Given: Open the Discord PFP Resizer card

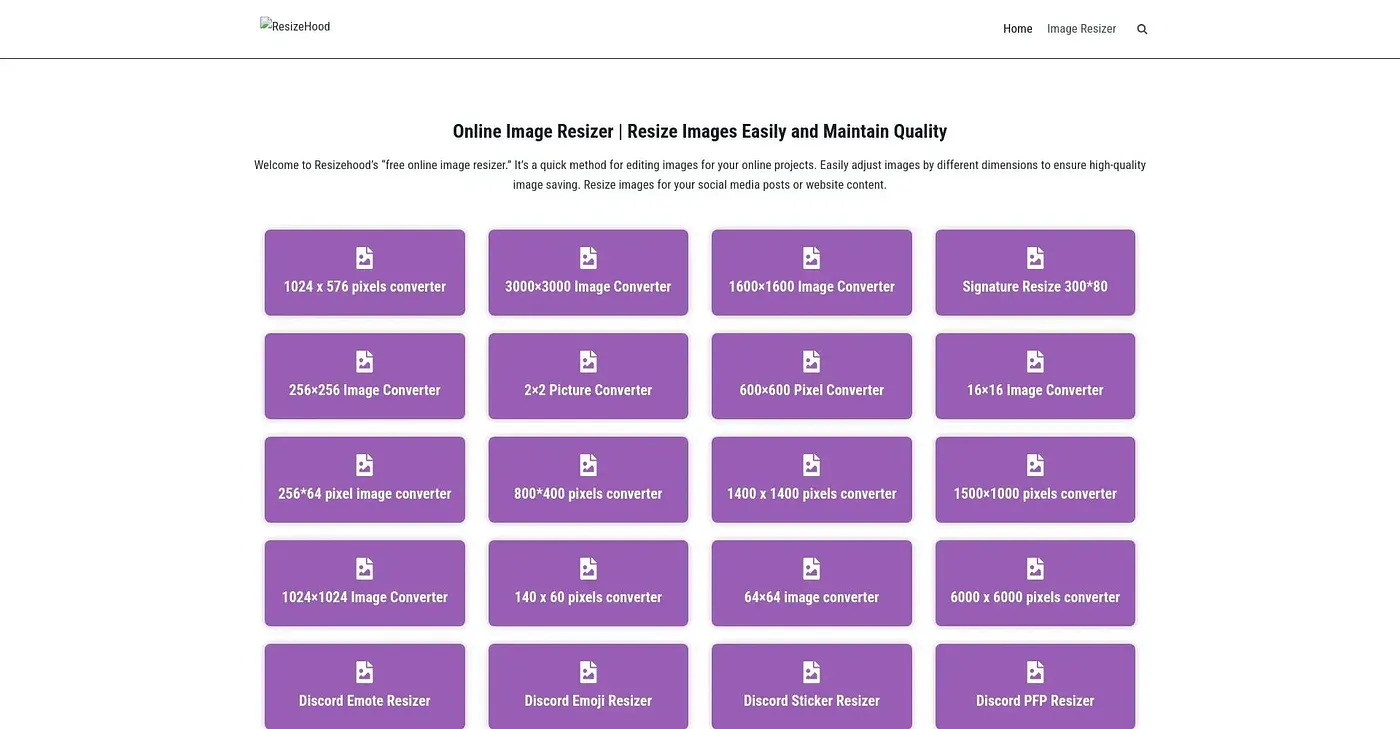Looking at the screenshot, I should tap(1035, 686).
